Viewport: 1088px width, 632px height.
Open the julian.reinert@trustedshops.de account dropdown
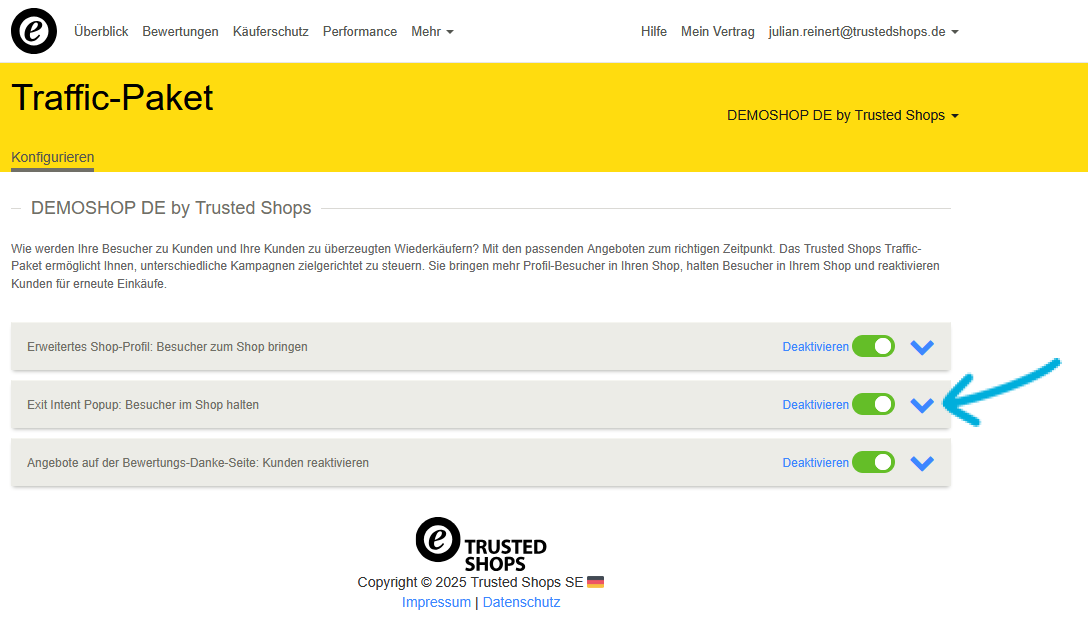(863, 32)
